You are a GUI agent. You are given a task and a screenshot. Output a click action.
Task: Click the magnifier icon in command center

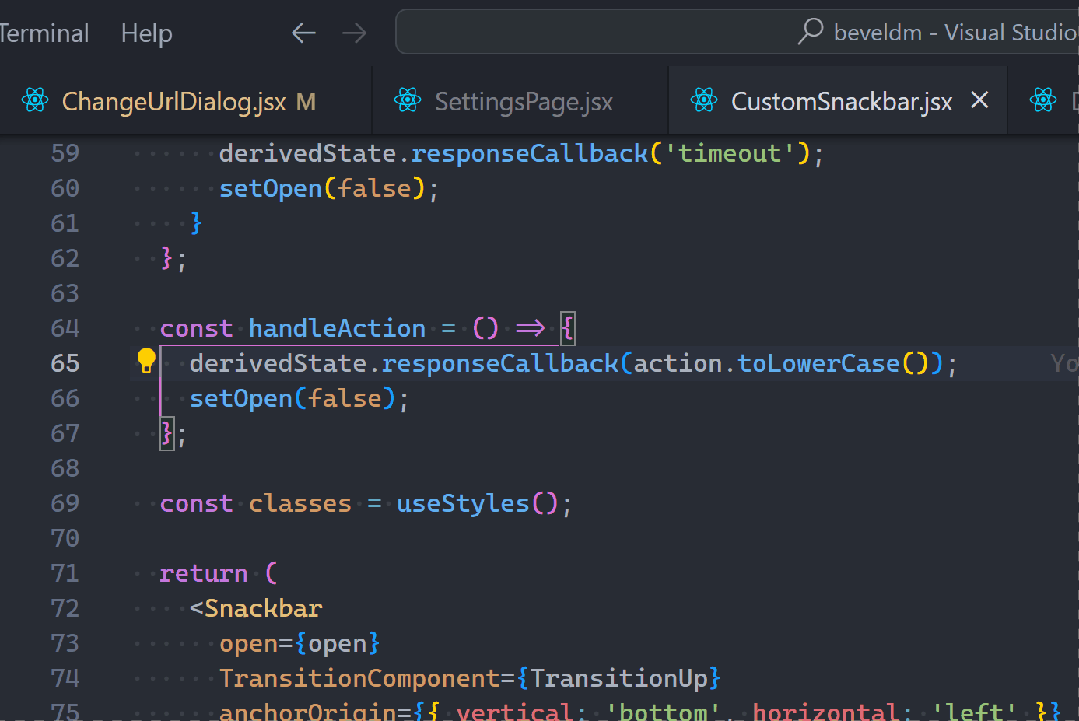(x=810, y=32)
